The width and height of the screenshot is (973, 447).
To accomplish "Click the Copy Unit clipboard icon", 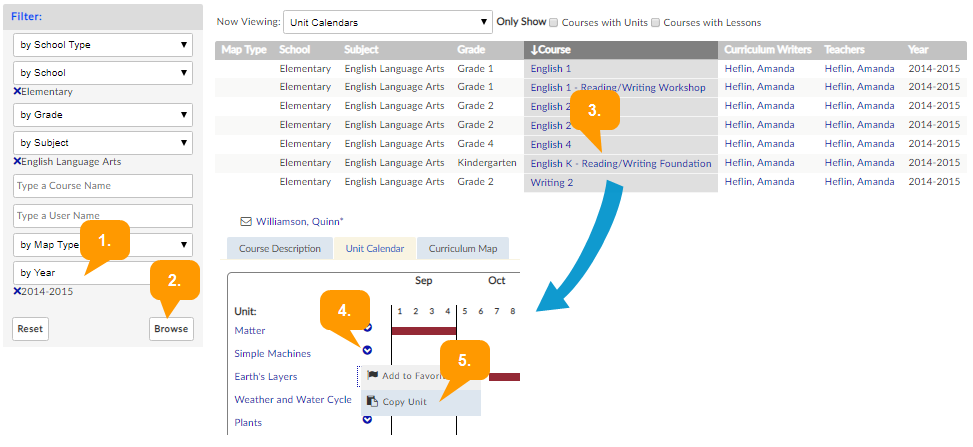I will coord(372,401).
